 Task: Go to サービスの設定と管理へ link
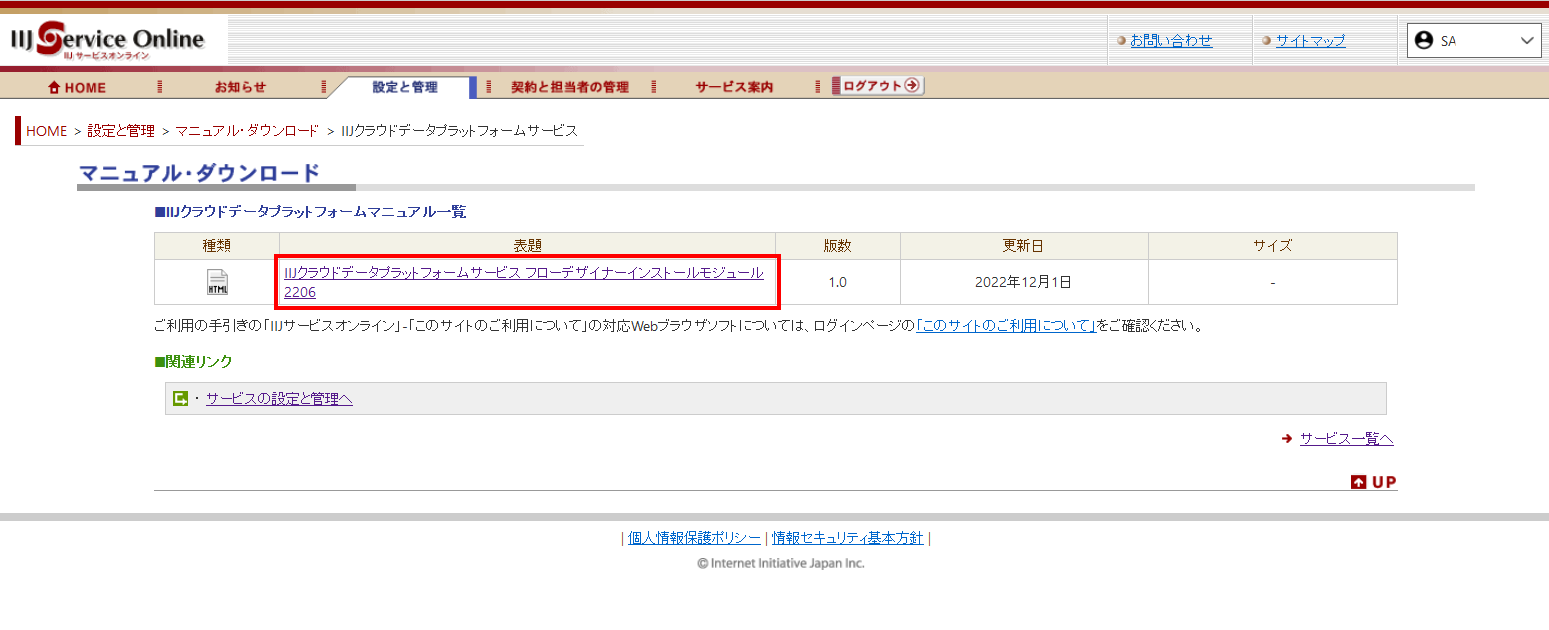tap(279, 399)
